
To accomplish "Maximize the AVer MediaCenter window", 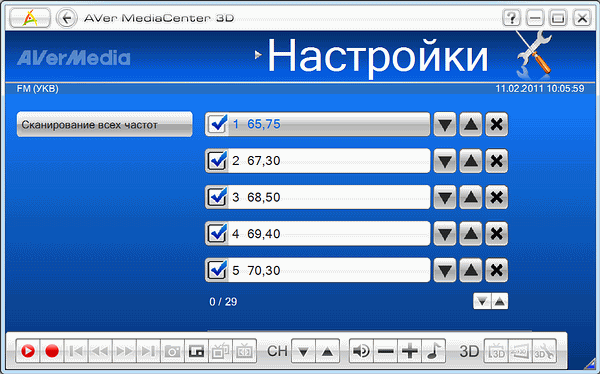I will 558,18.
